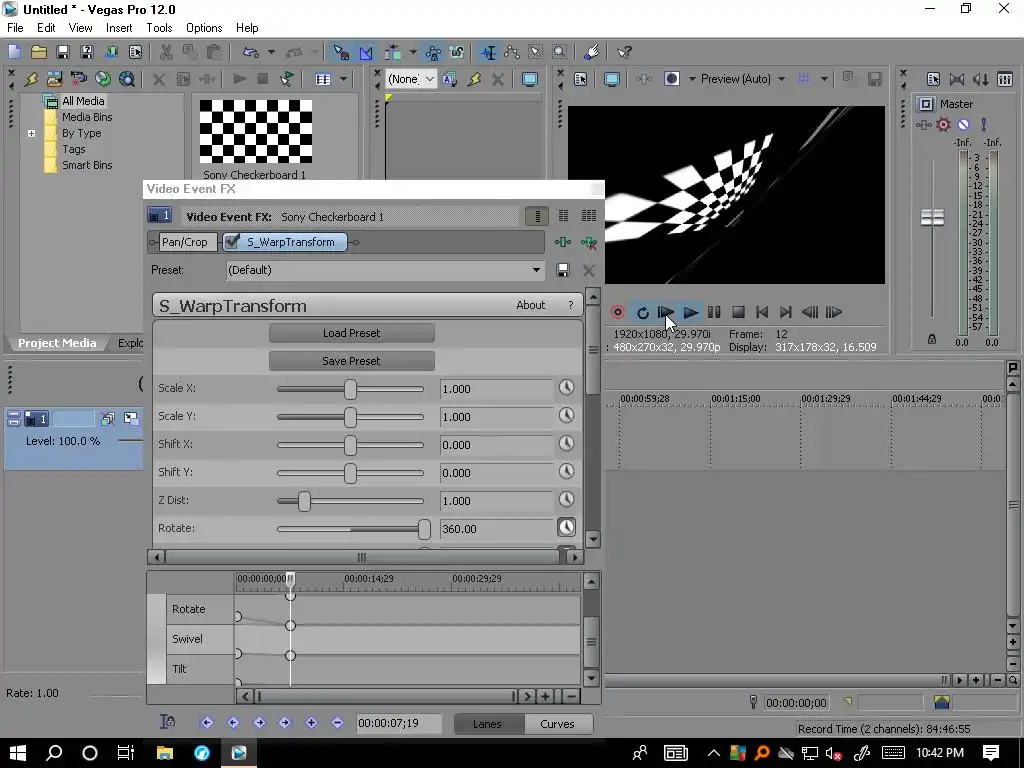
Task: Select the Sony Checkerboard 1 thumbnail
Action: [x=255, y=131]
